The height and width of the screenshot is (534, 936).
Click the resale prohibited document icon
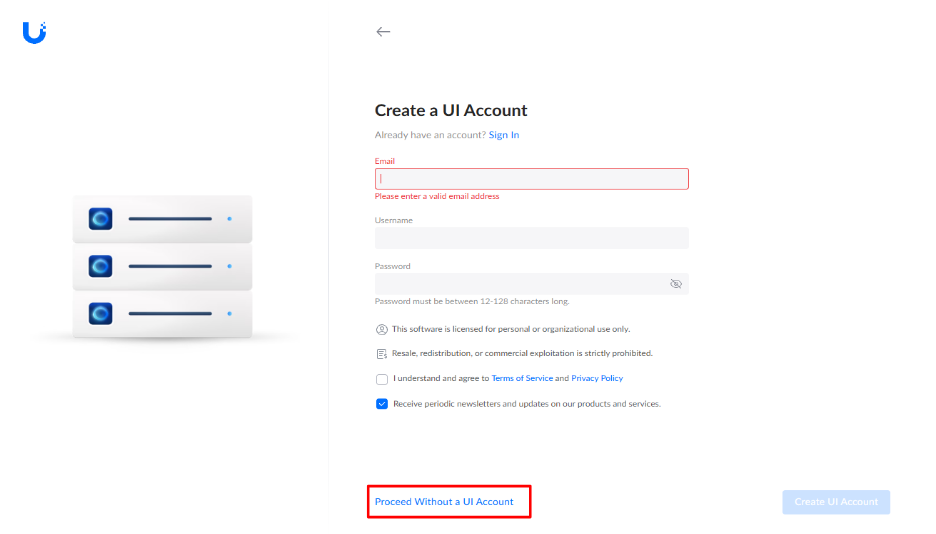[x=381, y=354]
